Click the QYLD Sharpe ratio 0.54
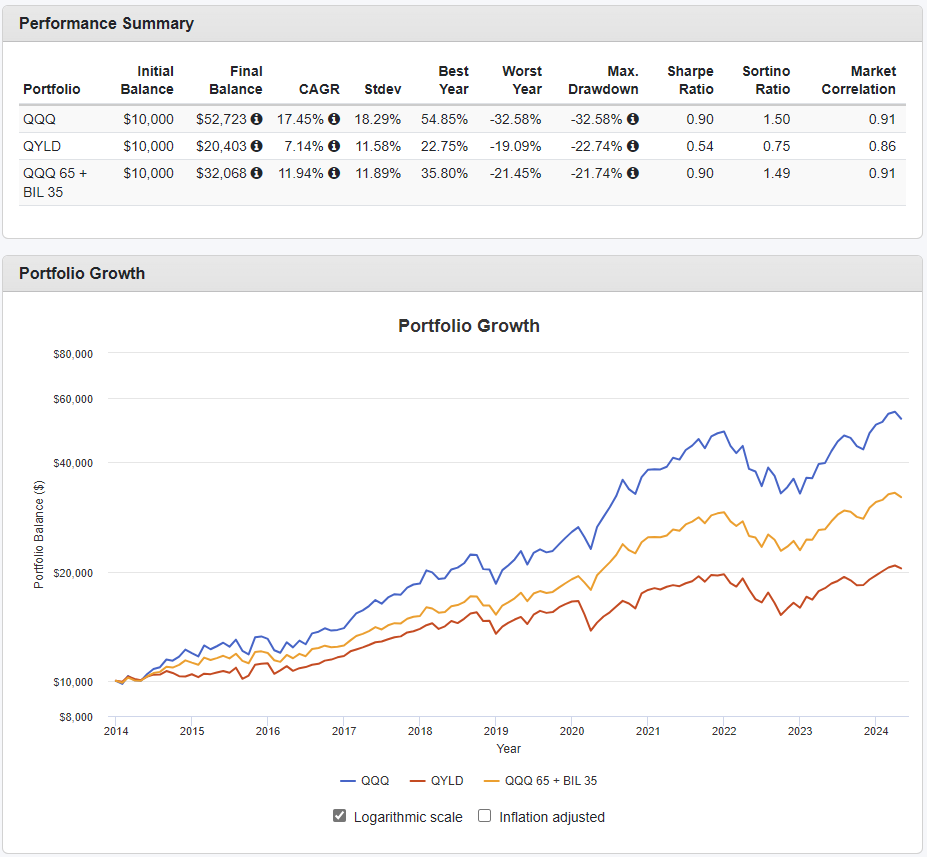927x857 pixels. click(x=700, y=146)
